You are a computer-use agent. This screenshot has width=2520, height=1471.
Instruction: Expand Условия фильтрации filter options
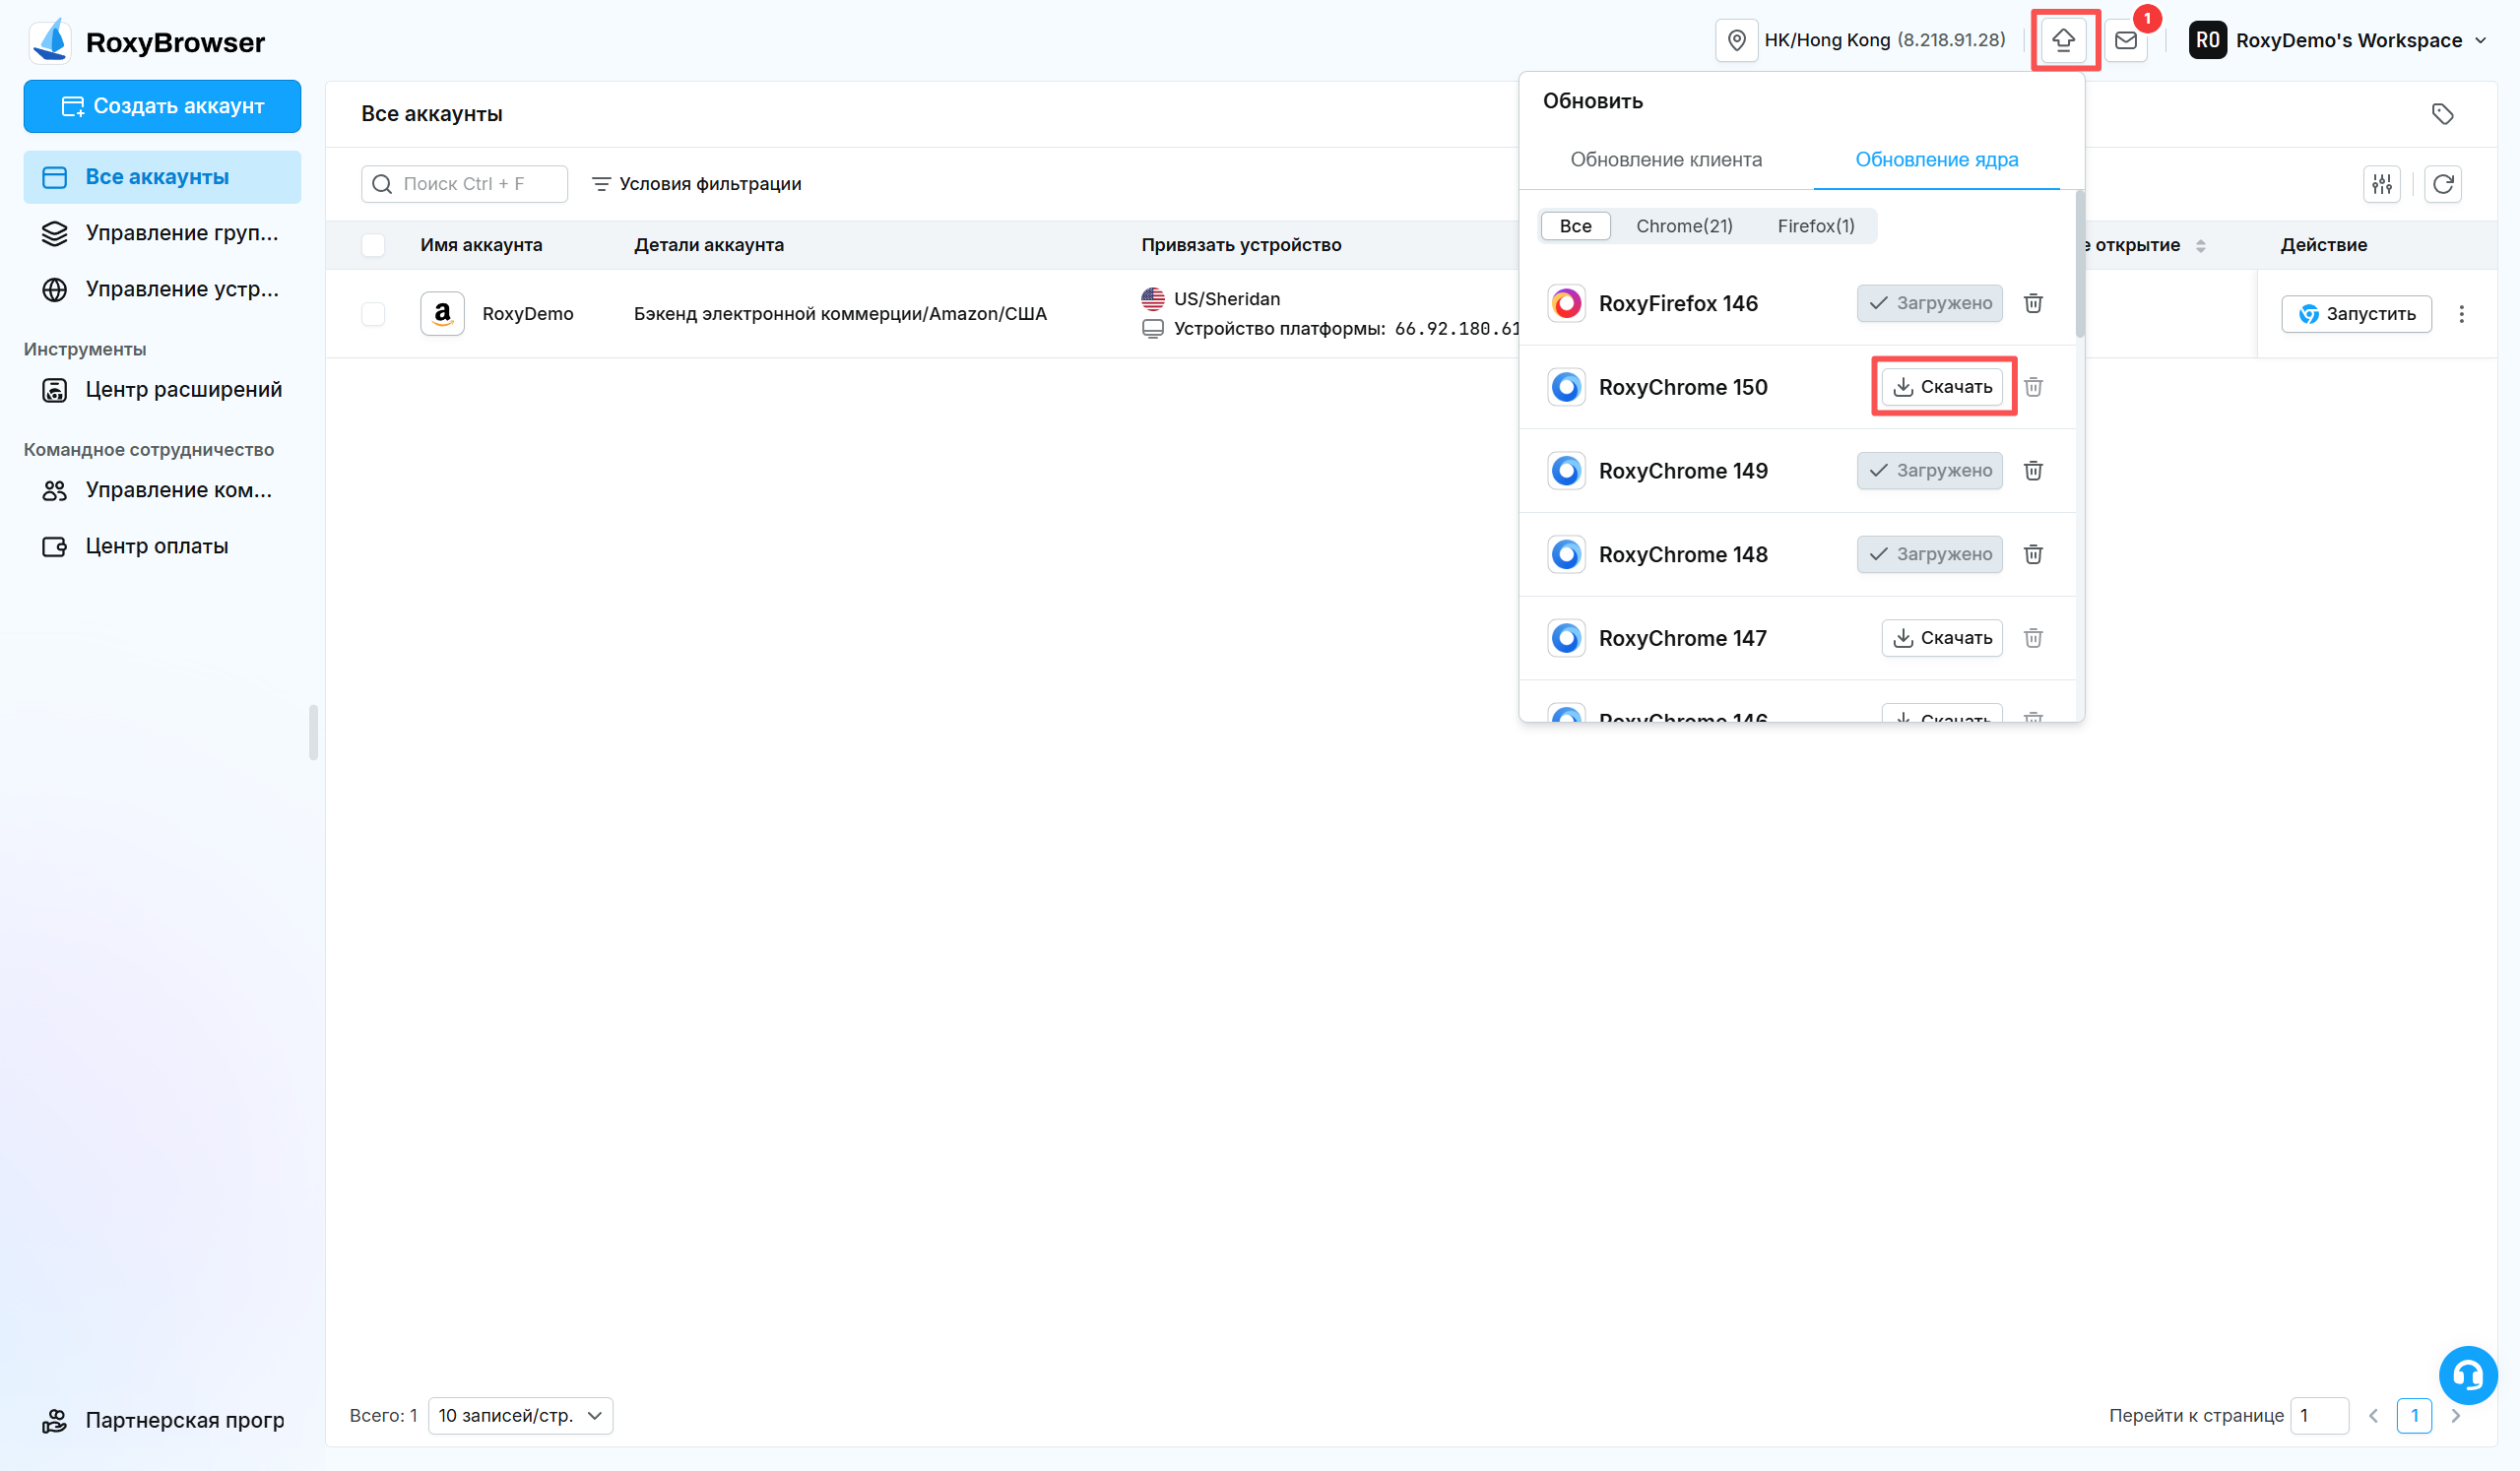(x=696, y=184)
